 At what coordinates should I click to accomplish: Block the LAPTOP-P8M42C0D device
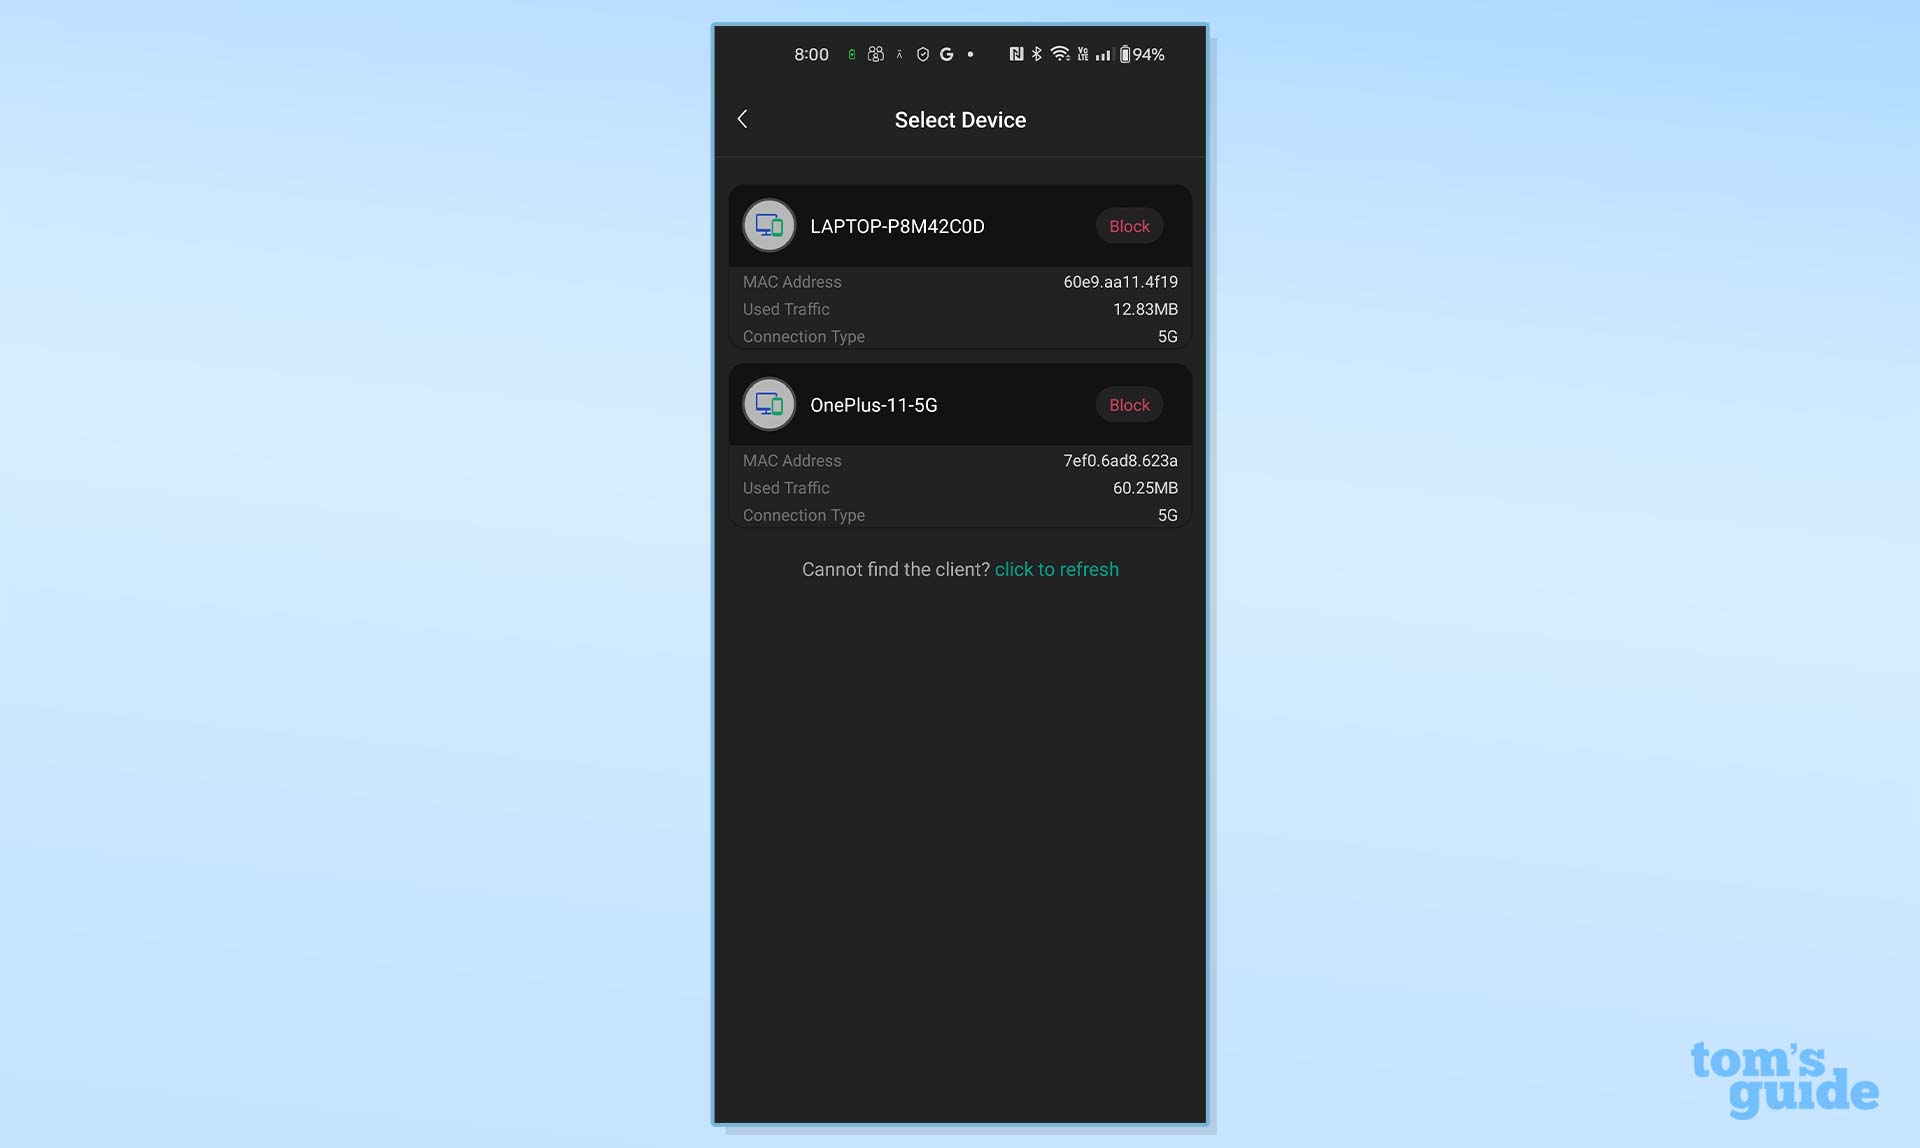coord(1129,226)
